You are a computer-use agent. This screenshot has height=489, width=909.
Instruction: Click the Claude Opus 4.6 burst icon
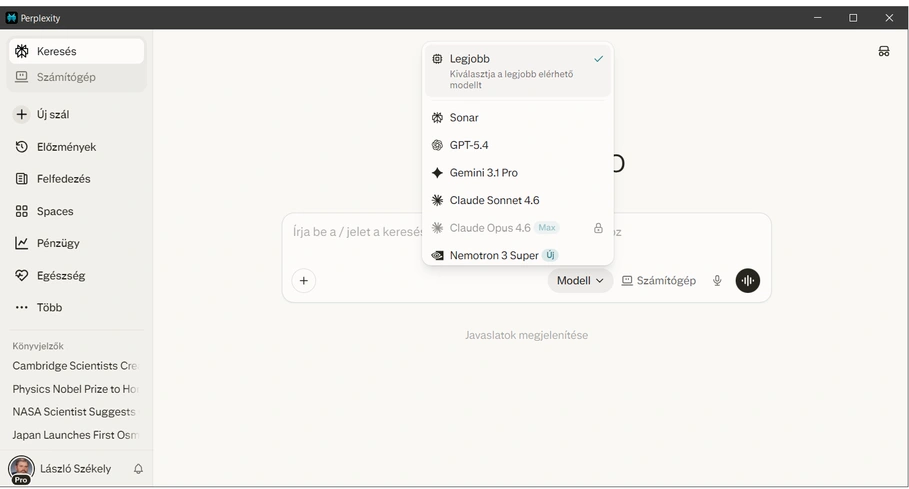[438, 228]
